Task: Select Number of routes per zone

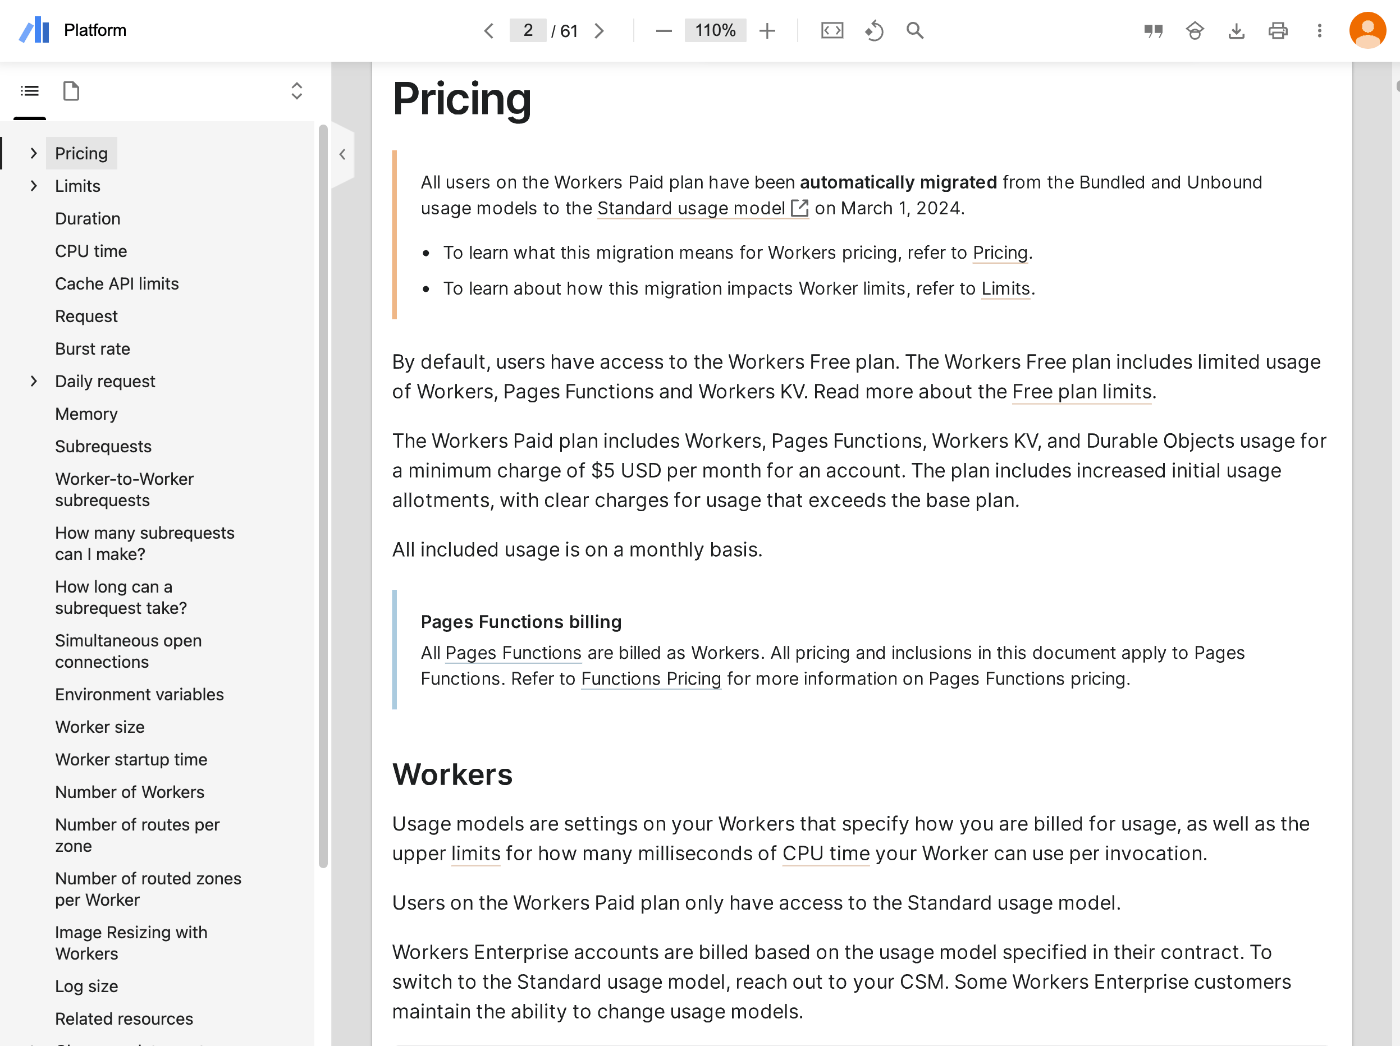Action: pyautogui.click(x=138, y=835)
